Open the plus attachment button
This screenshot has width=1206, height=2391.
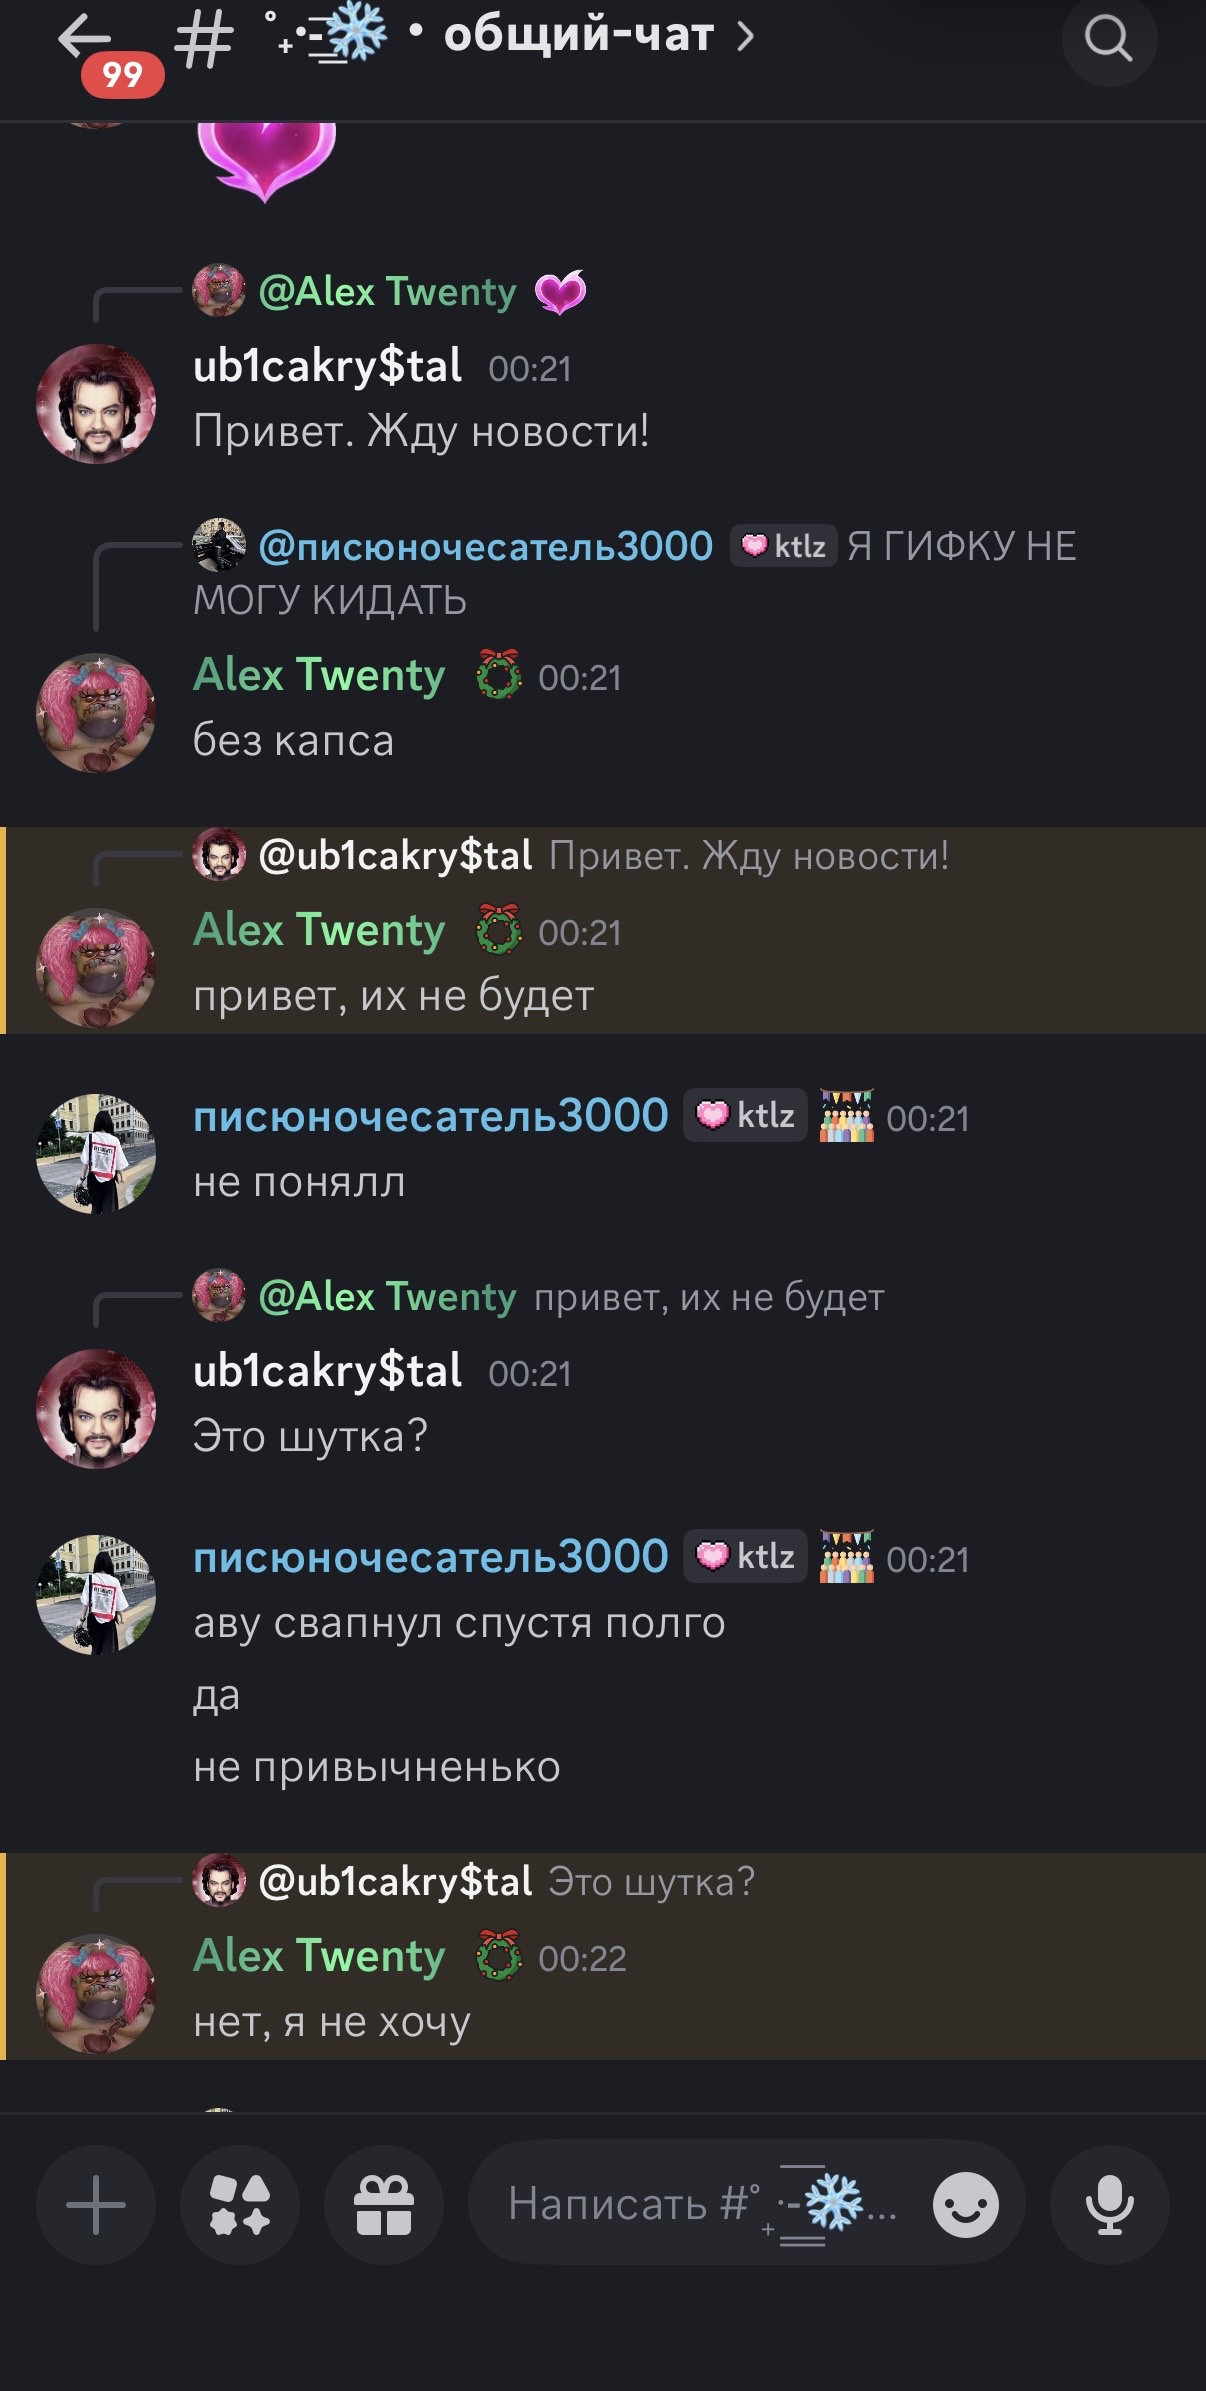(96, 2205)
